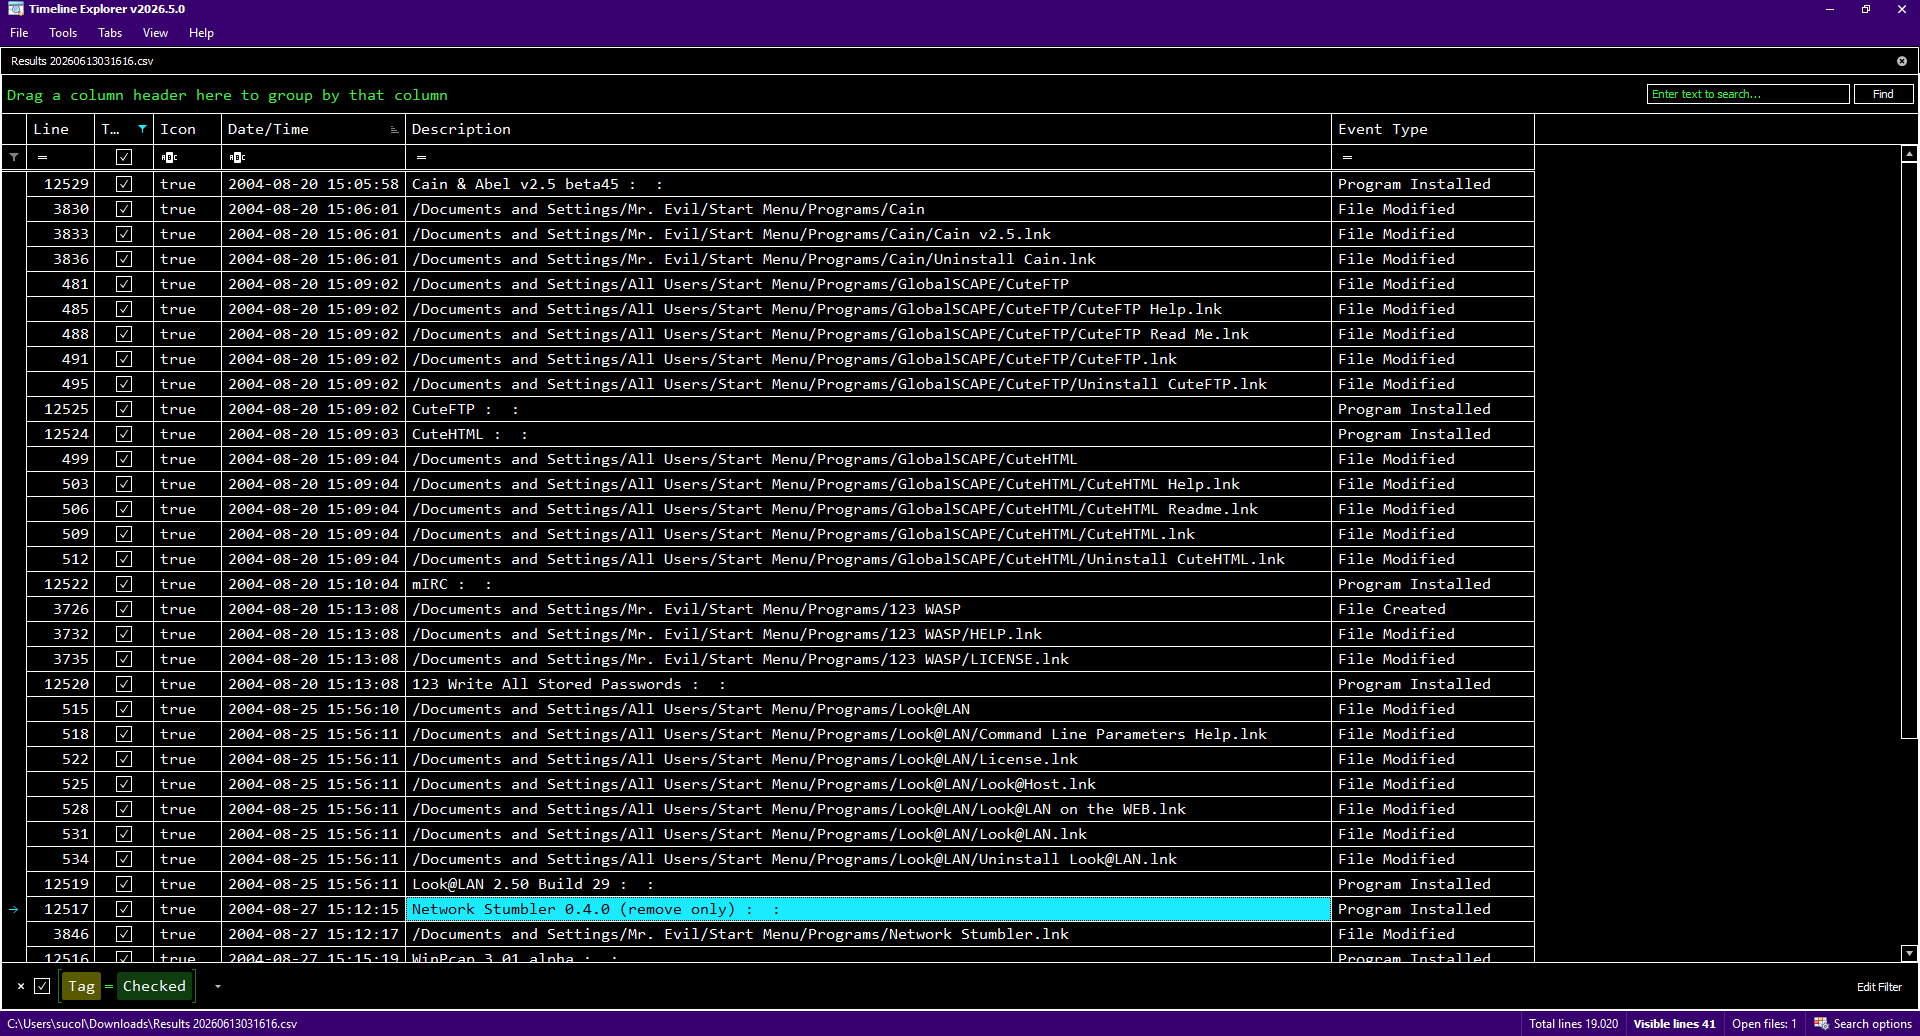Click the row indicator arrow for line 12517

(14, 909)
